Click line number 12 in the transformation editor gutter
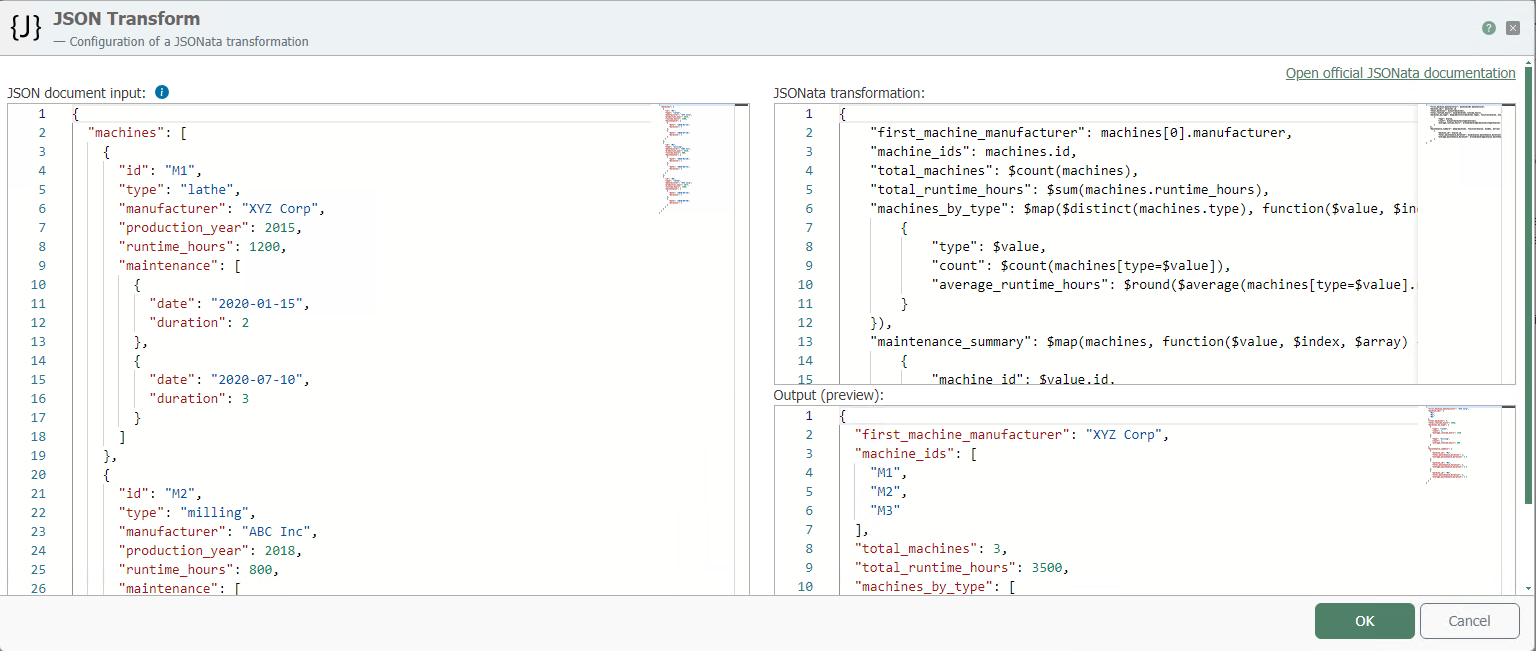 805,323
